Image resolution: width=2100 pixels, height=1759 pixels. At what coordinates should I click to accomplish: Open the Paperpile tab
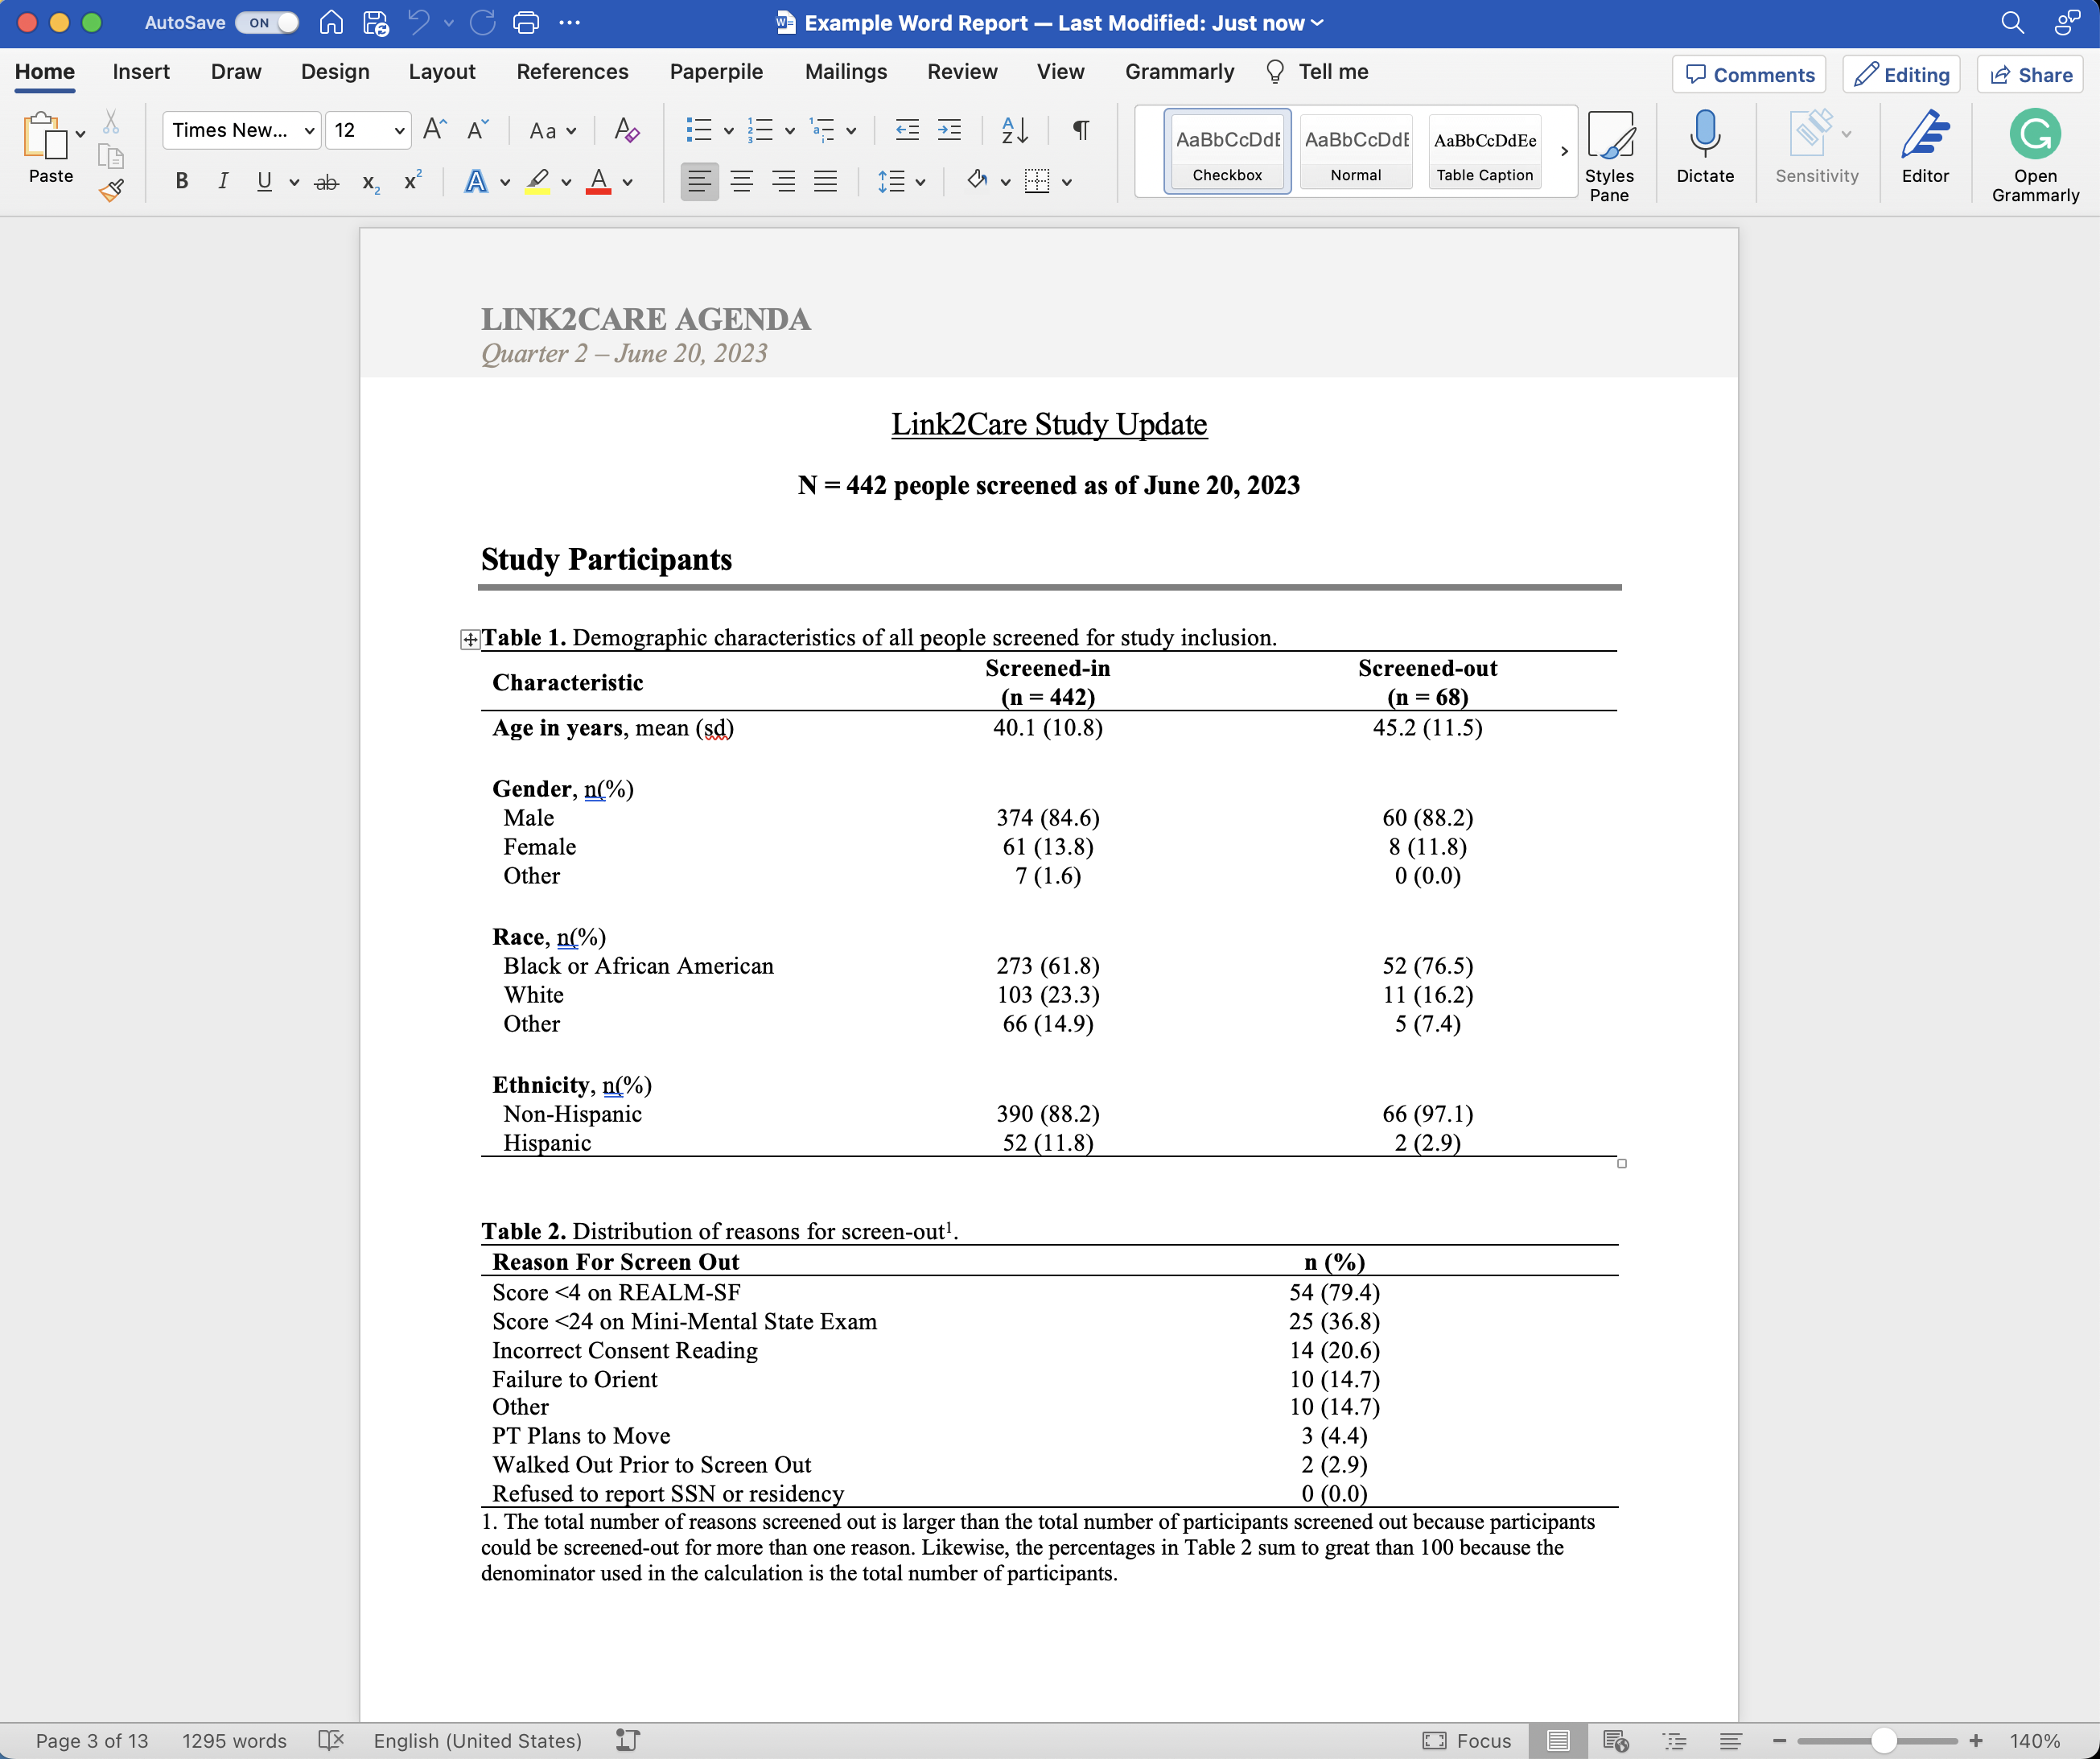point(716,72)
